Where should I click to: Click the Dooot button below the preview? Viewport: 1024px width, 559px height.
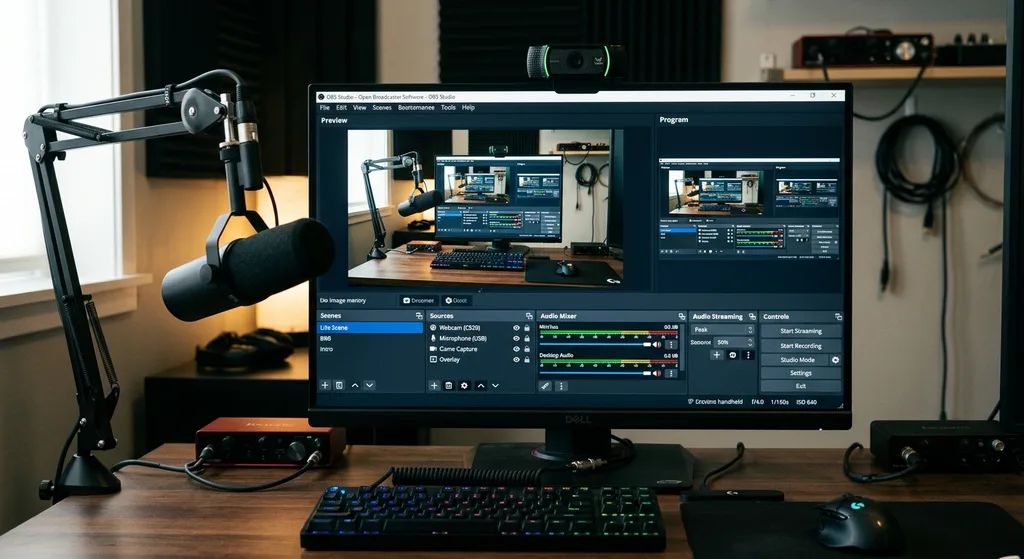(x=456, y=300)
